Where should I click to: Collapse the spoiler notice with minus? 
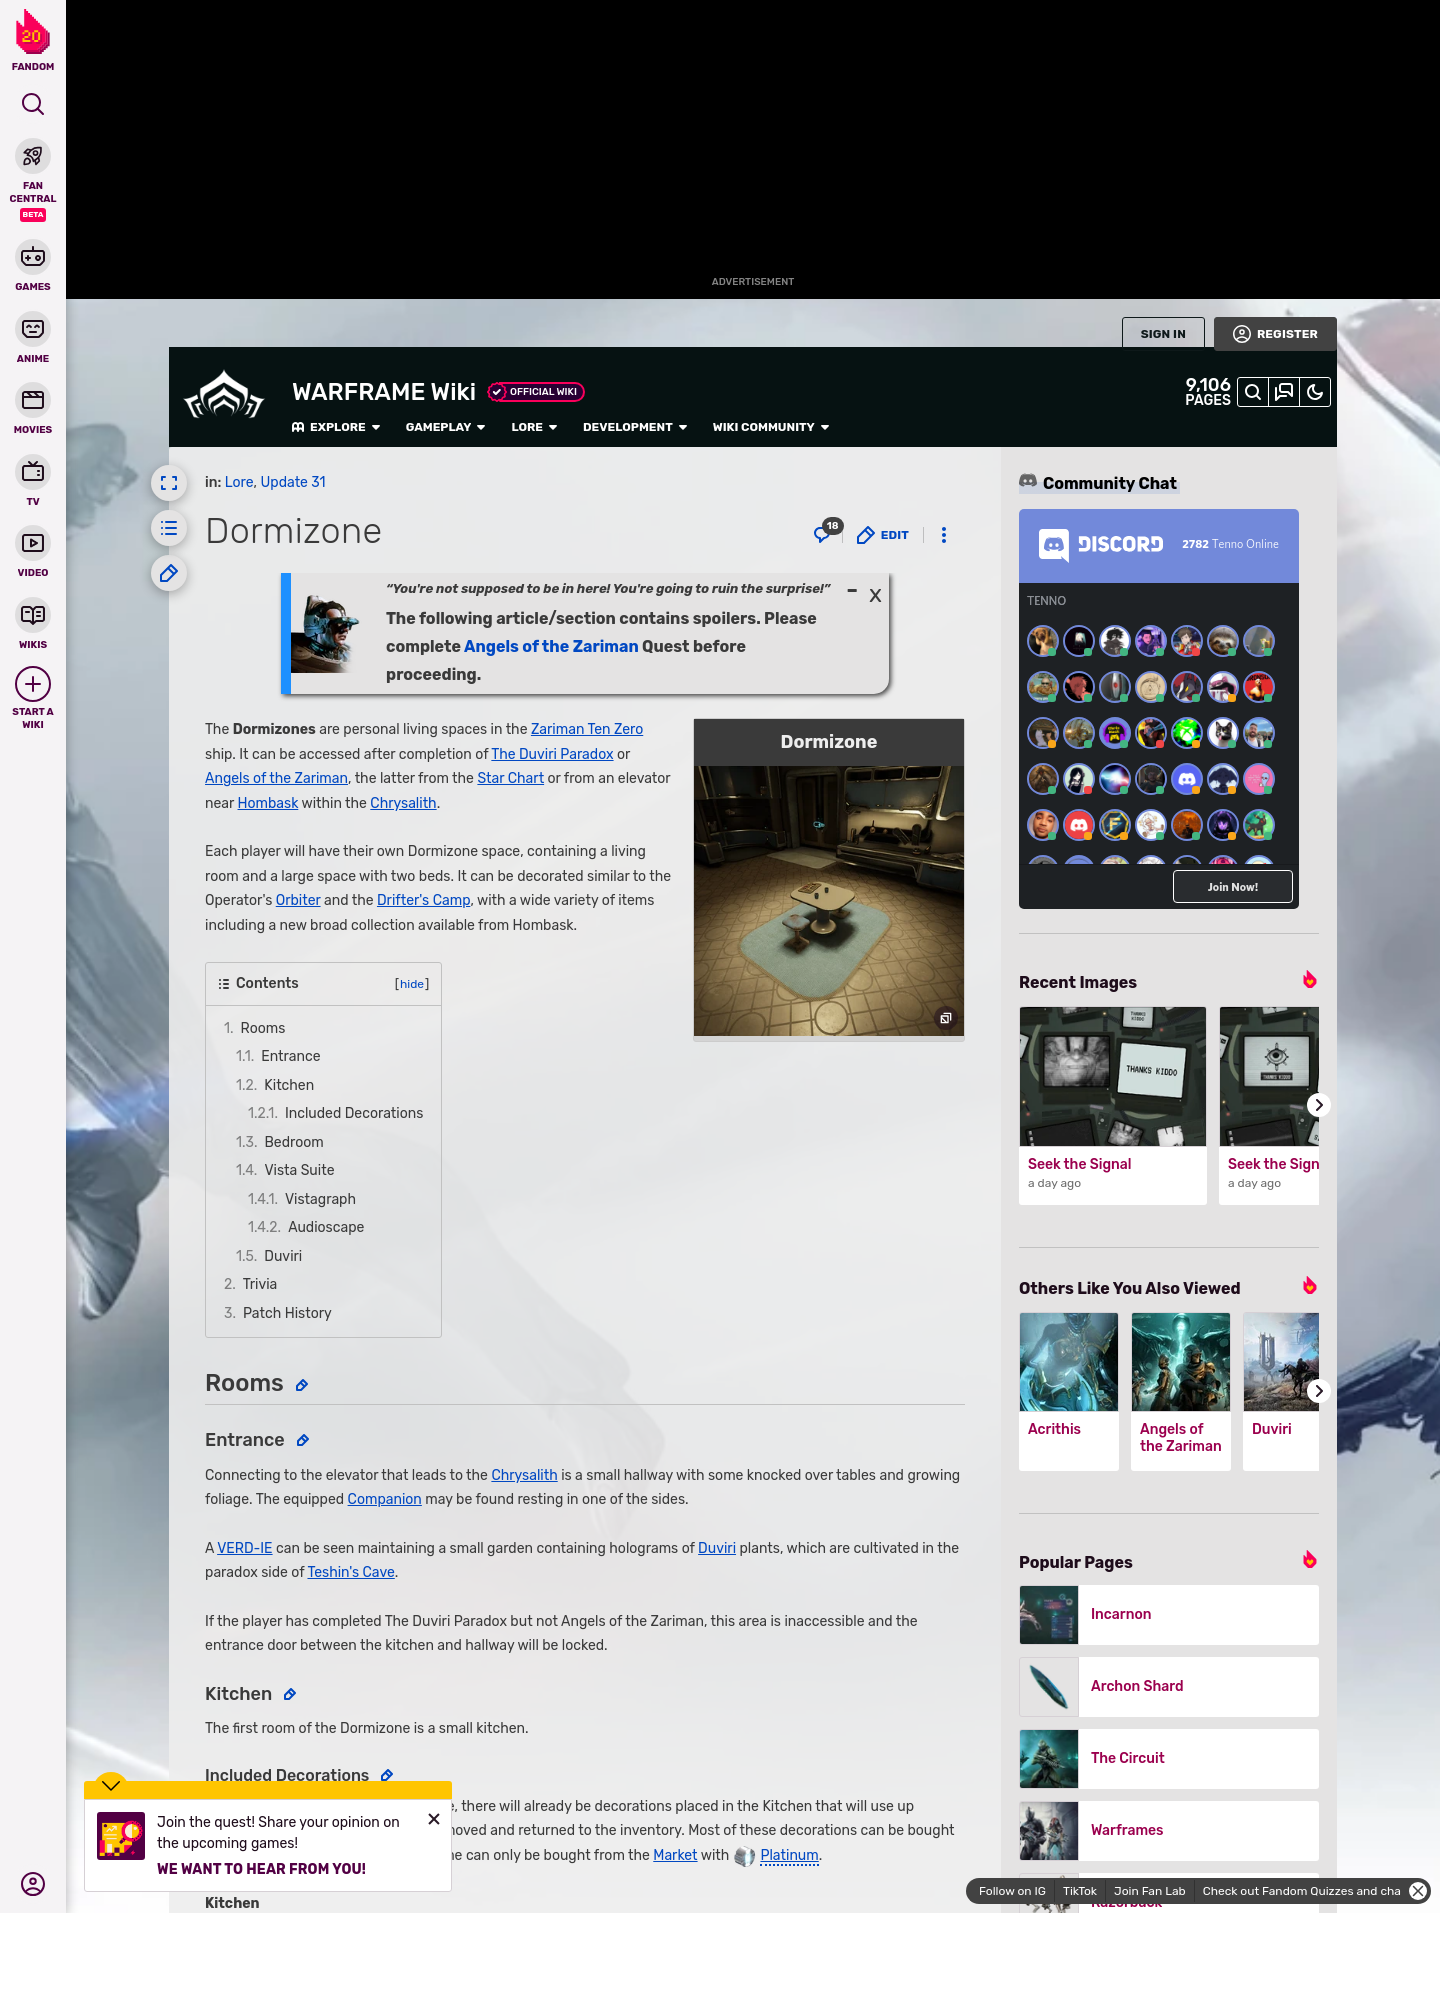(x=852, y=591)
